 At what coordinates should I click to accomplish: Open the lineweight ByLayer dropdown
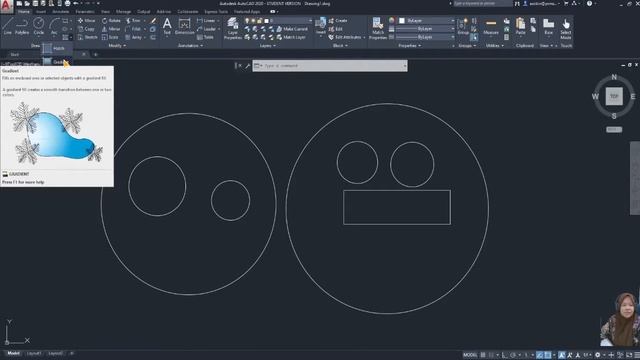[425, 29]
